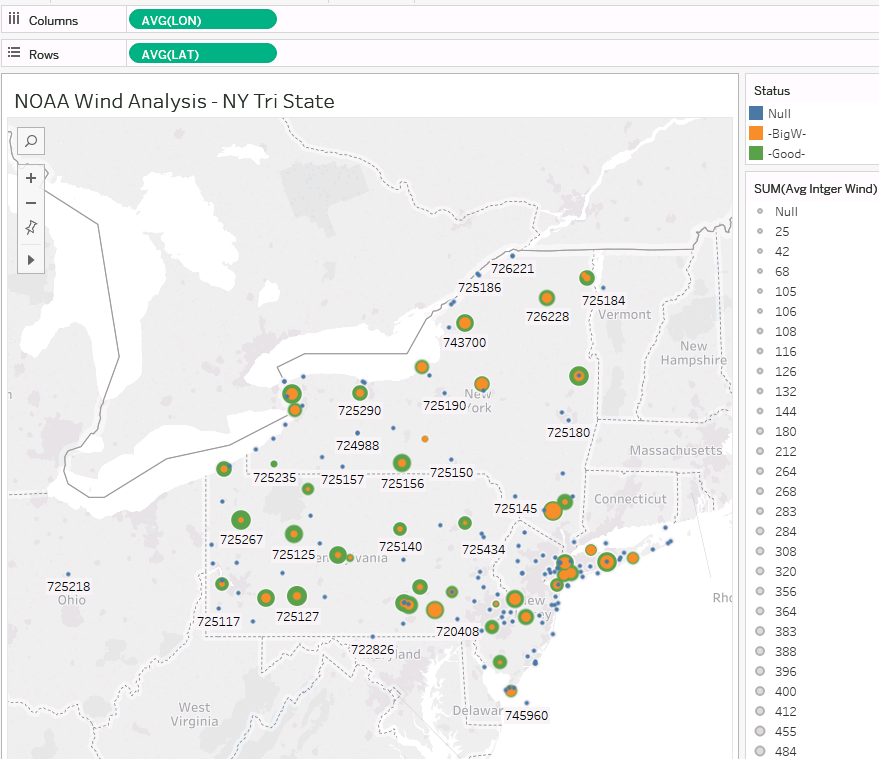Viewport: 879px width, 759px height.
Task: Click the Columns shelf icon
Action: pyautogui.click(x=14, y=20)
